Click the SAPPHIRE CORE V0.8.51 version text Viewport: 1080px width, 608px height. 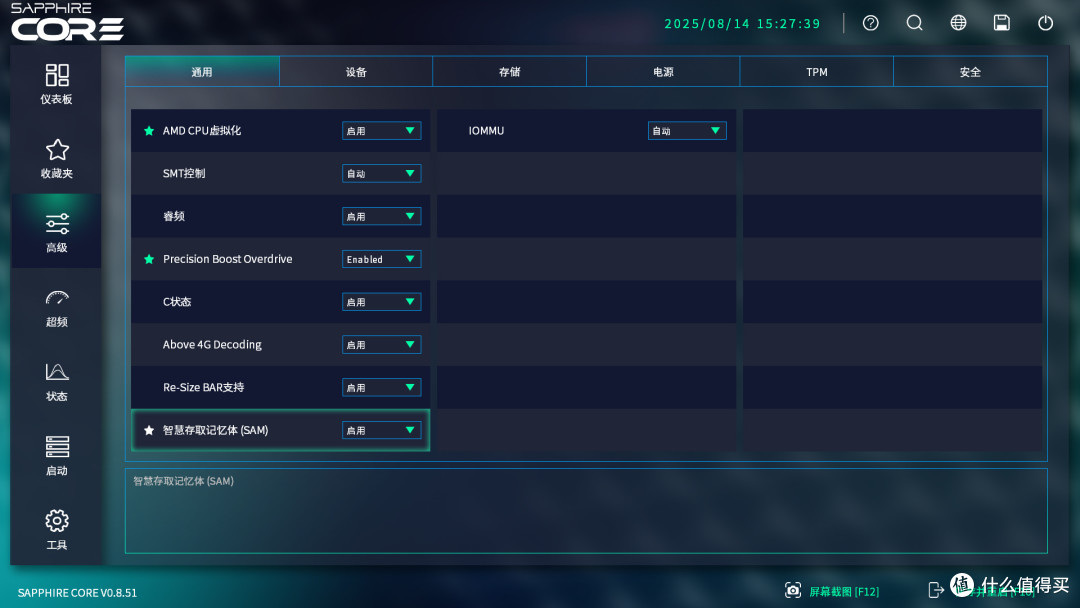pyautogui.click(x=77, y=593)
